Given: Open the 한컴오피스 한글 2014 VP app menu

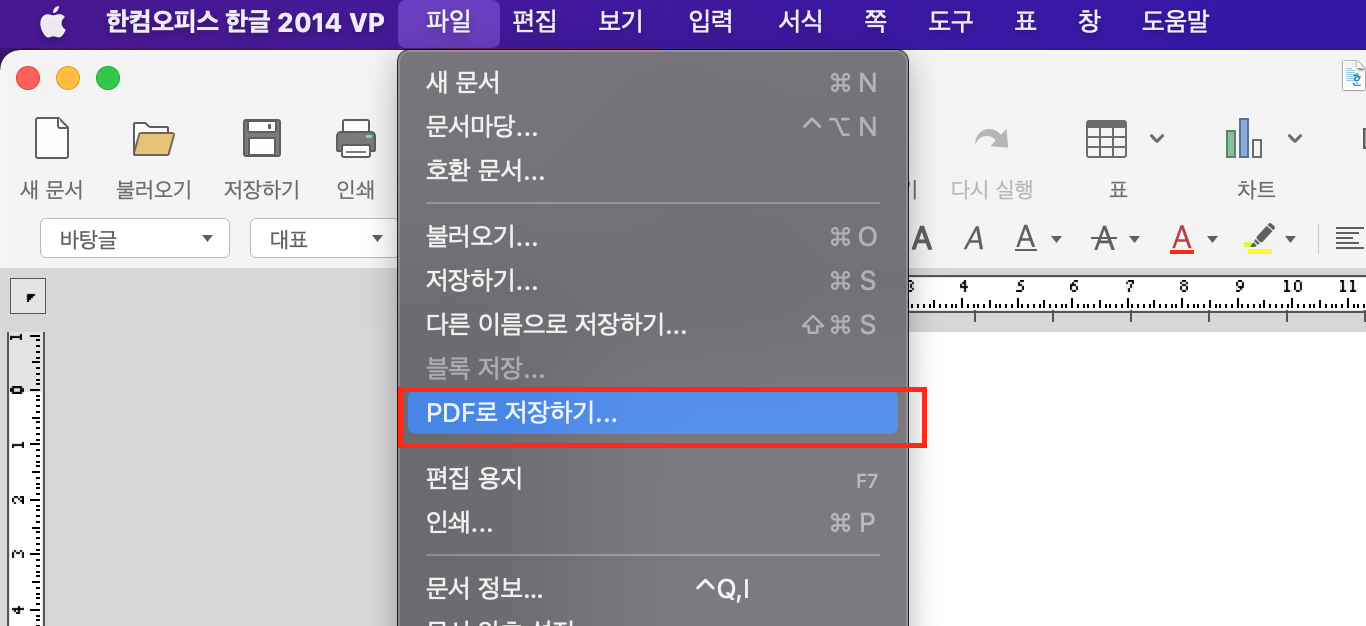Looking at the screenshot, I should (x=245, y=23).
